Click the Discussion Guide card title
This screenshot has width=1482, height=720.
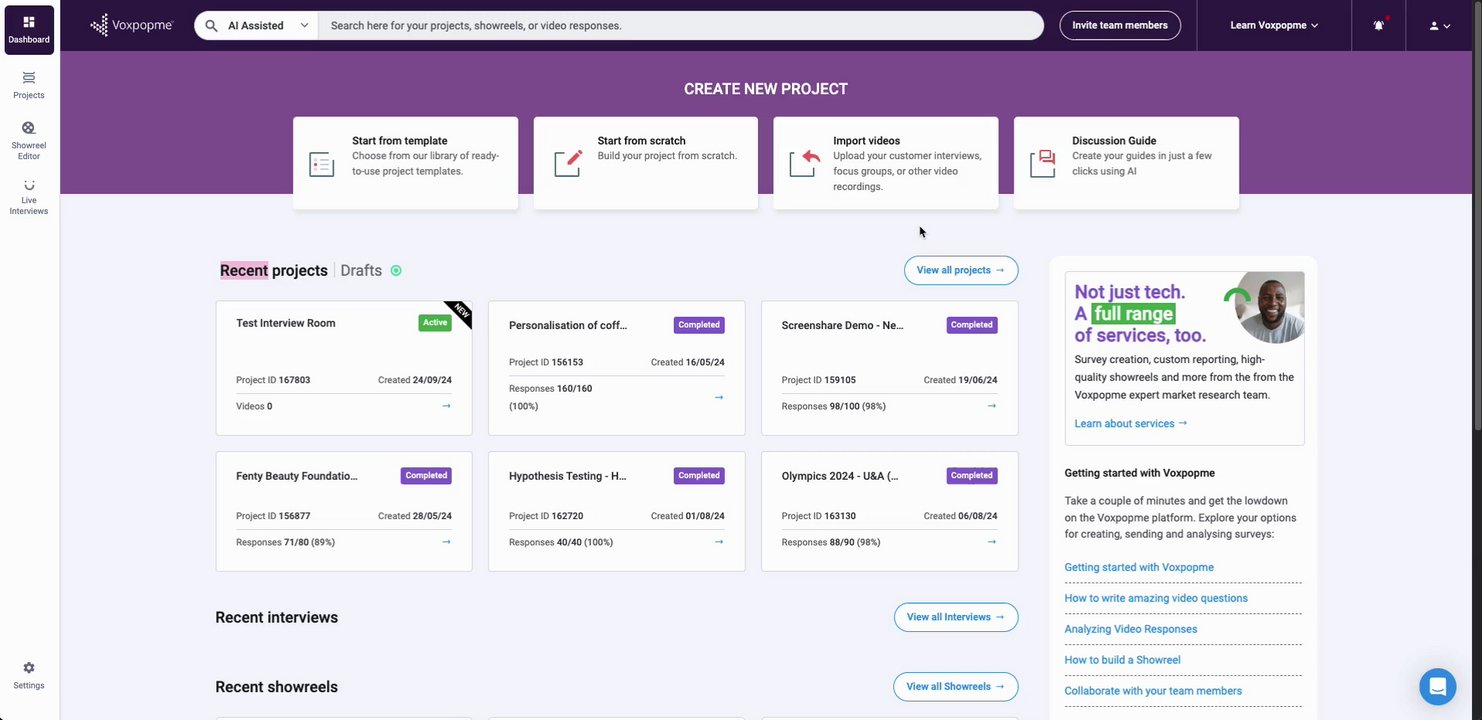1114,141
